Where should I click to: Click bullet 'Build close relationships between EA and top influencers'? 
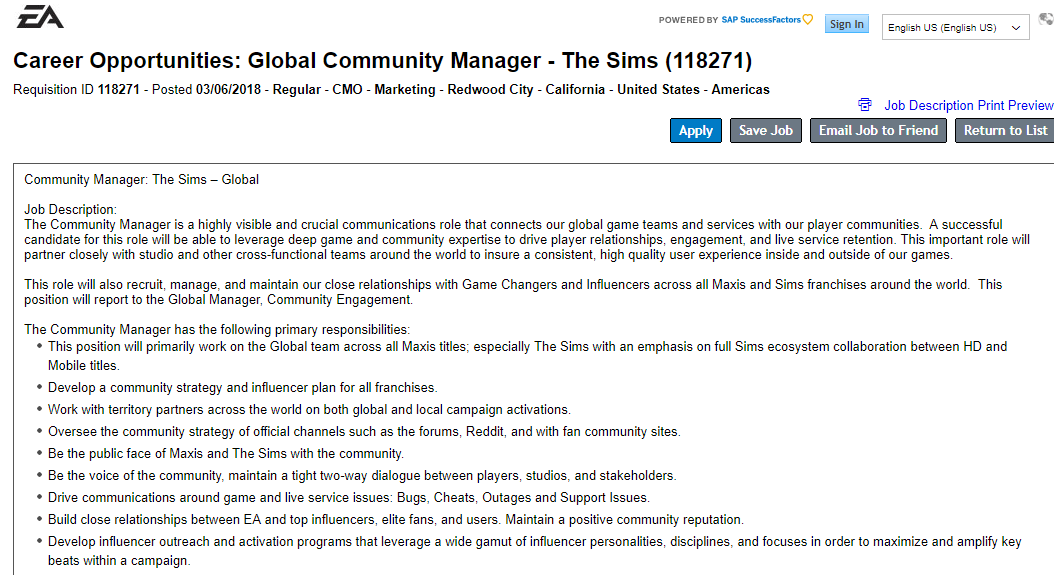point(396,520)
